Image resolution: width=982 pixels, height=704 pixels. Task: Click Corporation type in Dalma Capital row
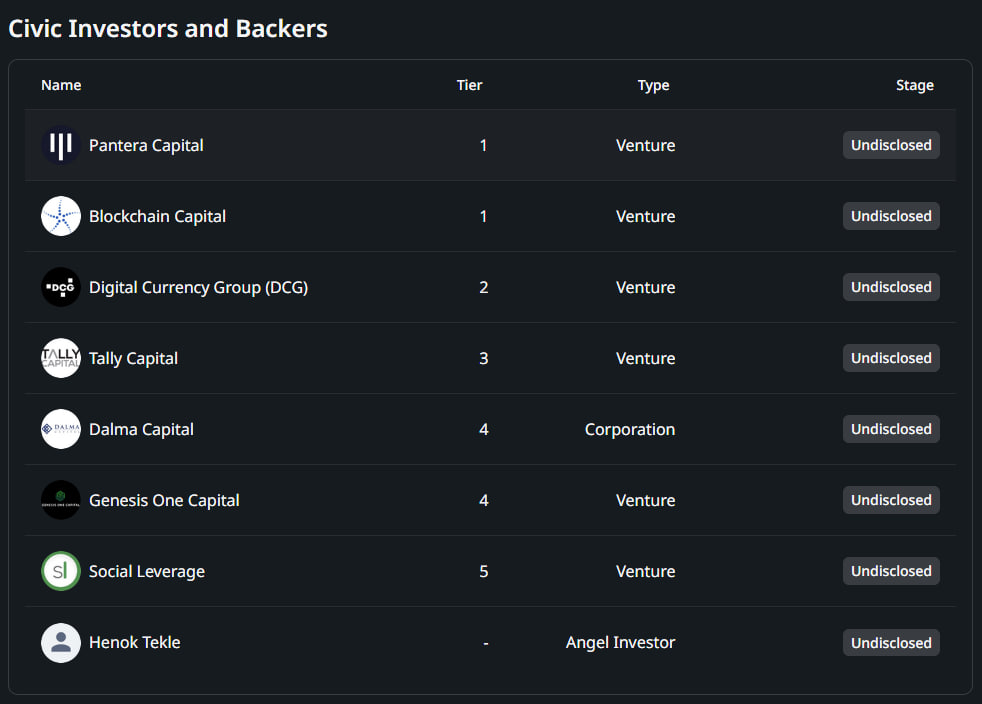[x=630, y=429]
